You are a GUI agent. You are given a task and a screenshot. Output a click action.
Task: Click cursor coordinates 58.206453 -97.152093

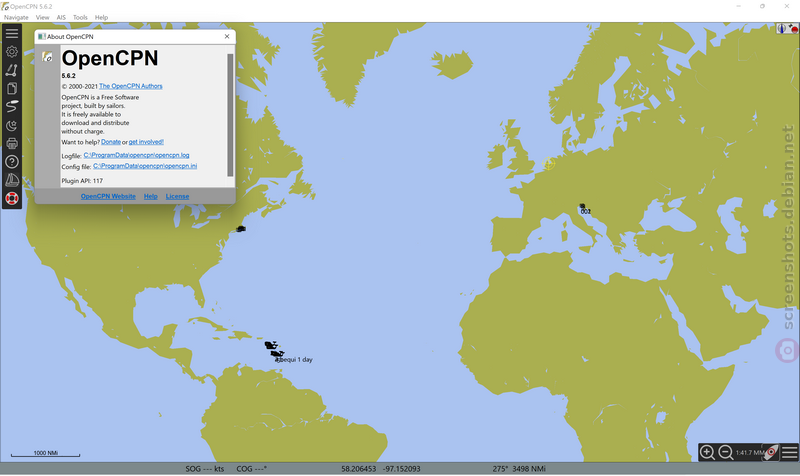pyautogui.click(x=381, y=469)
